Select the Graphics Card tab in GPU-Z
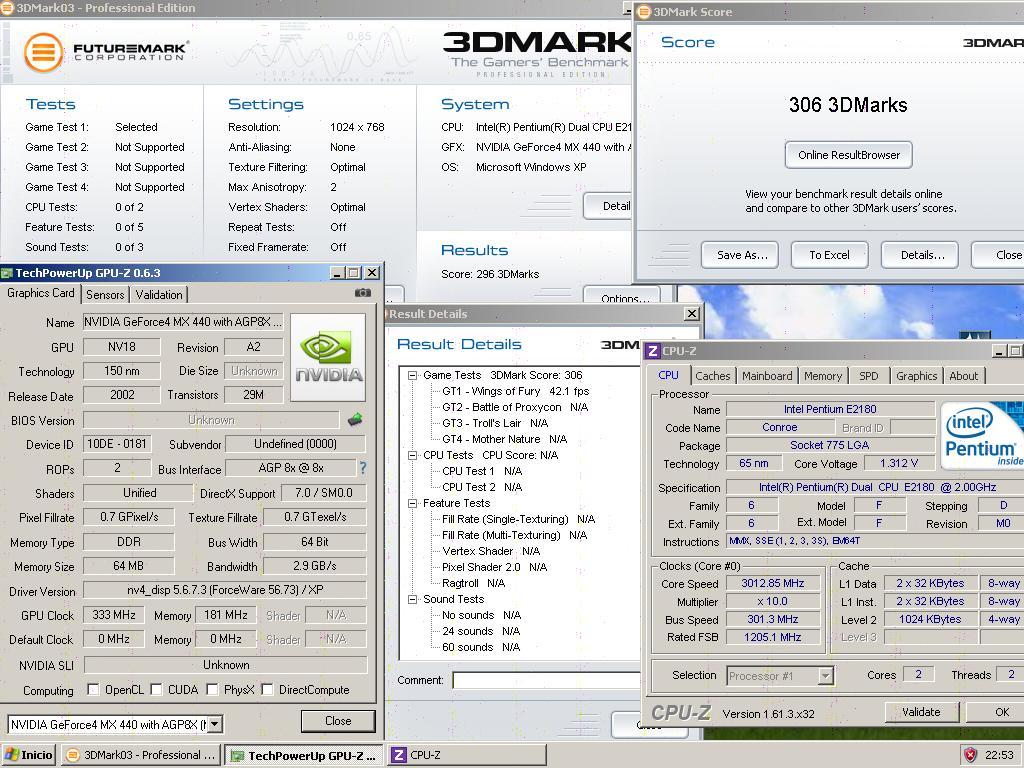This screenshot has height=768, width=1024. tap(40, 293)
